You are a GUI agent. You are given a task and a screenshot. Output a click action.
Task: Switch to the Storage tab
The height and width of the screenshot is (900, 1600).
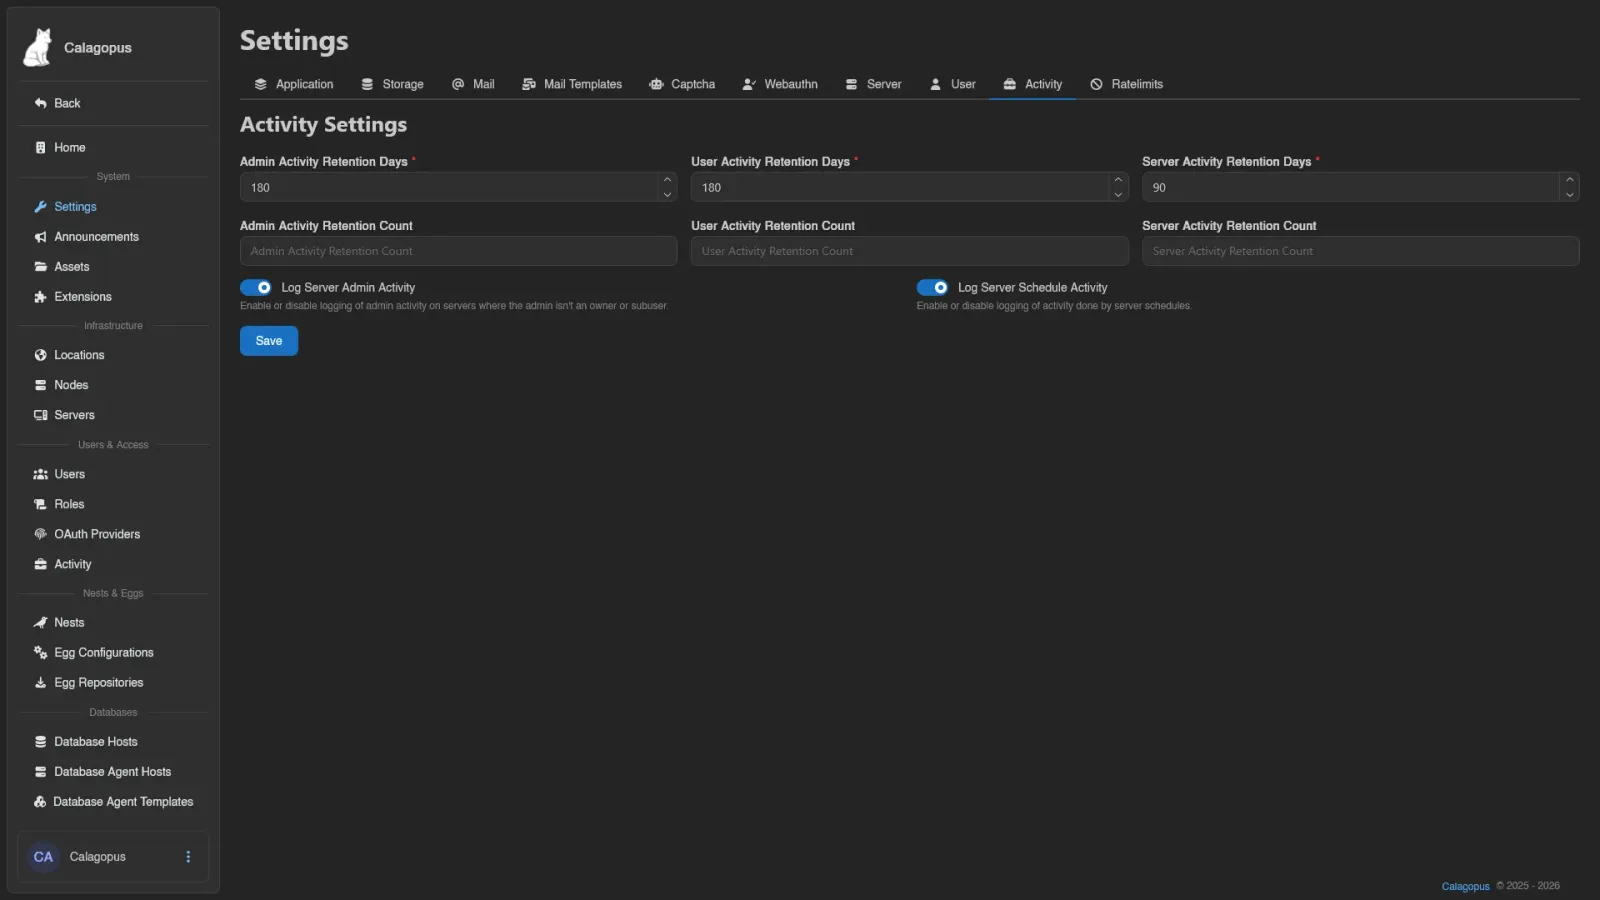(392, 84)
